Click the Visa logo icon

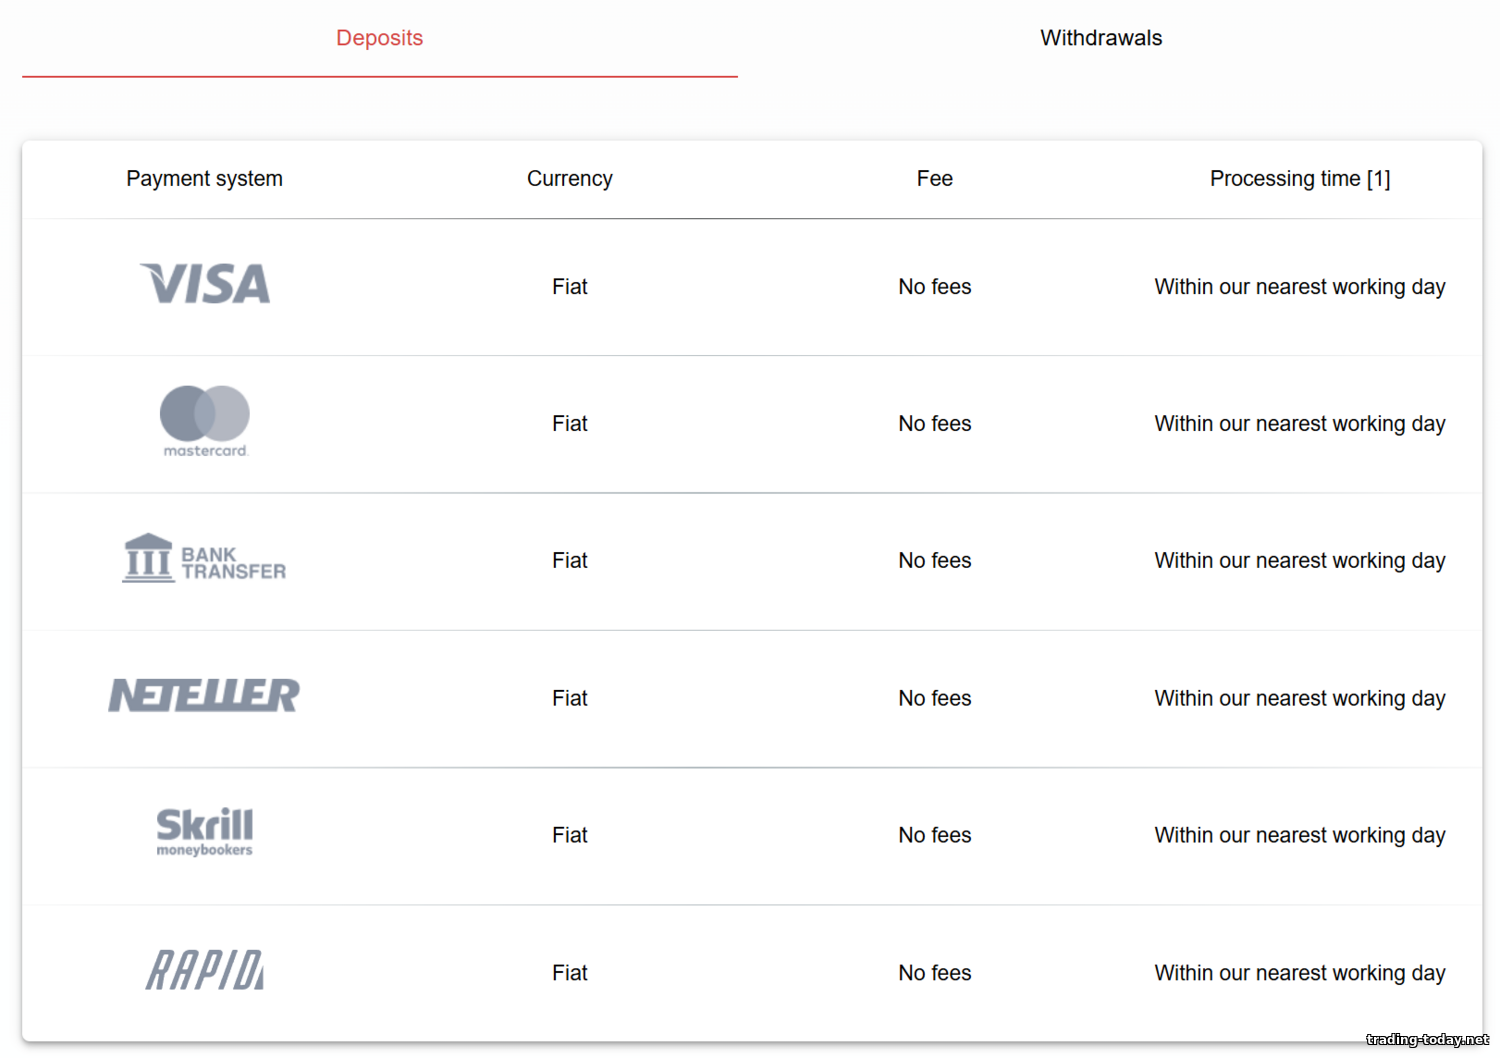pyautogui.click(x=205, y=284)
